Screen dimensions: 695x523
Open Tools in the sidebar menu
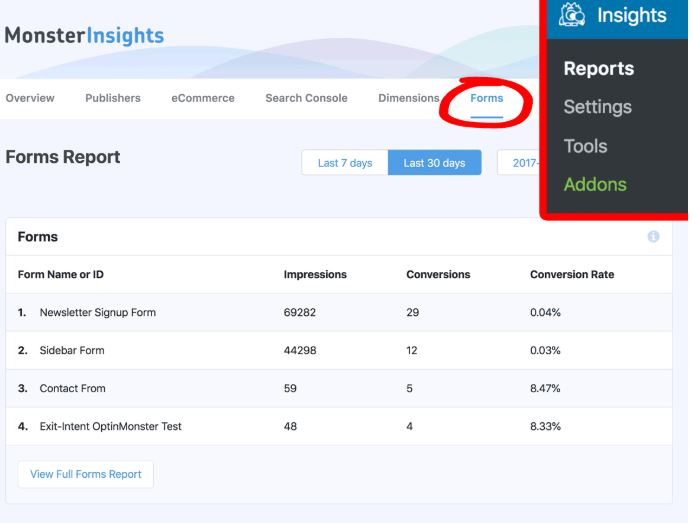tap(585, 146)
